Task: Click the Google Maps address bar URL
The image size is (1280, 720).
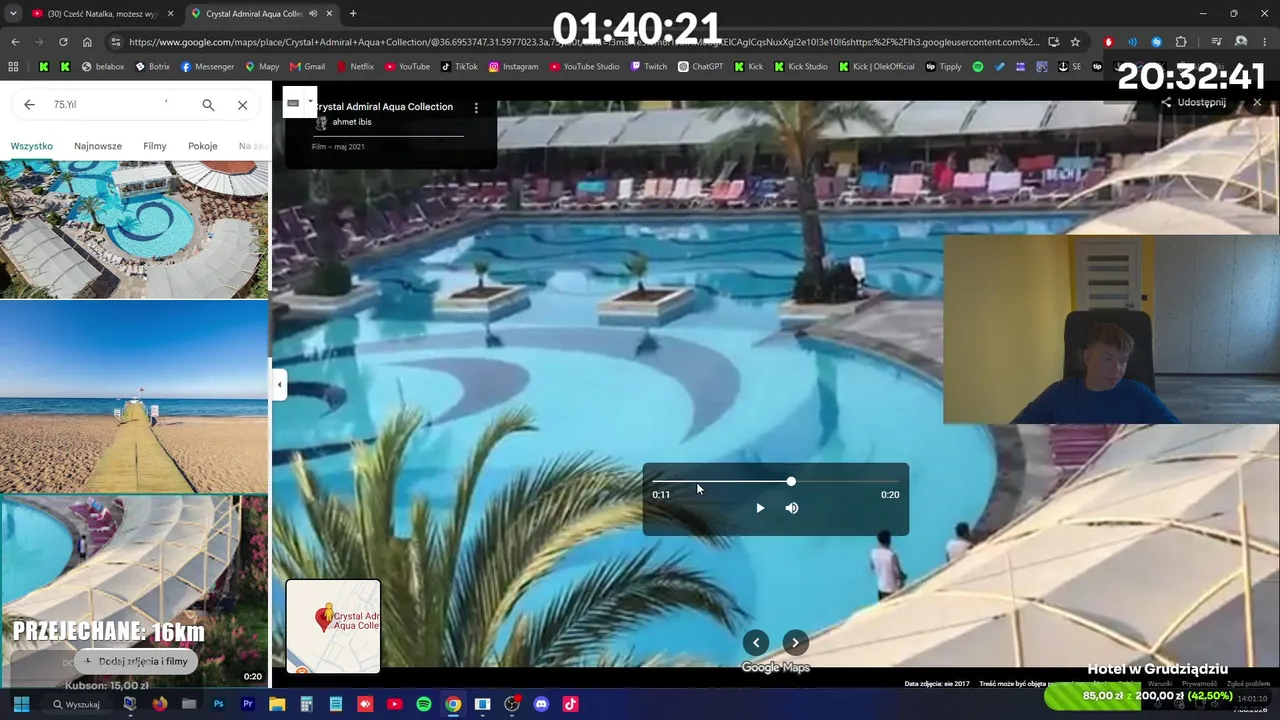Action: click(x=584, y=42)
